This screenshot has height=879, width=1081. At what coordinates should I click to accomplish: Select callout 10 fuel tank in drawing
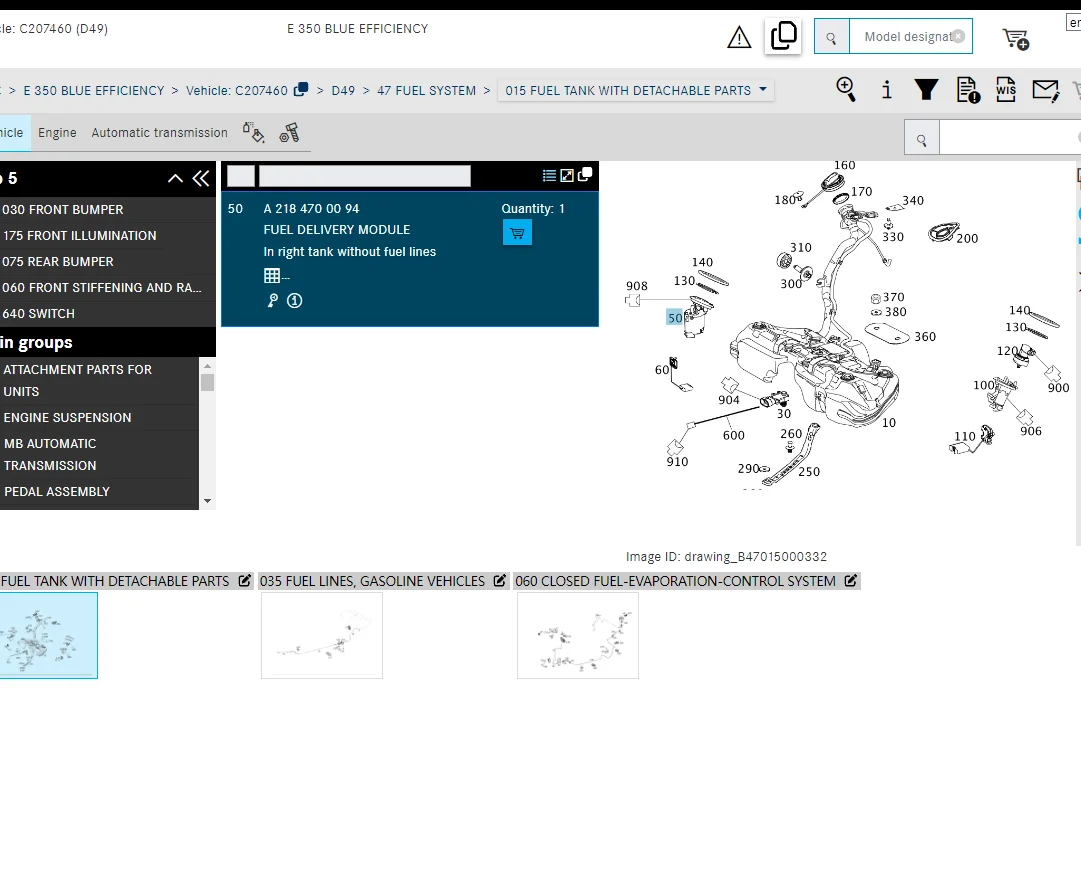889,423
